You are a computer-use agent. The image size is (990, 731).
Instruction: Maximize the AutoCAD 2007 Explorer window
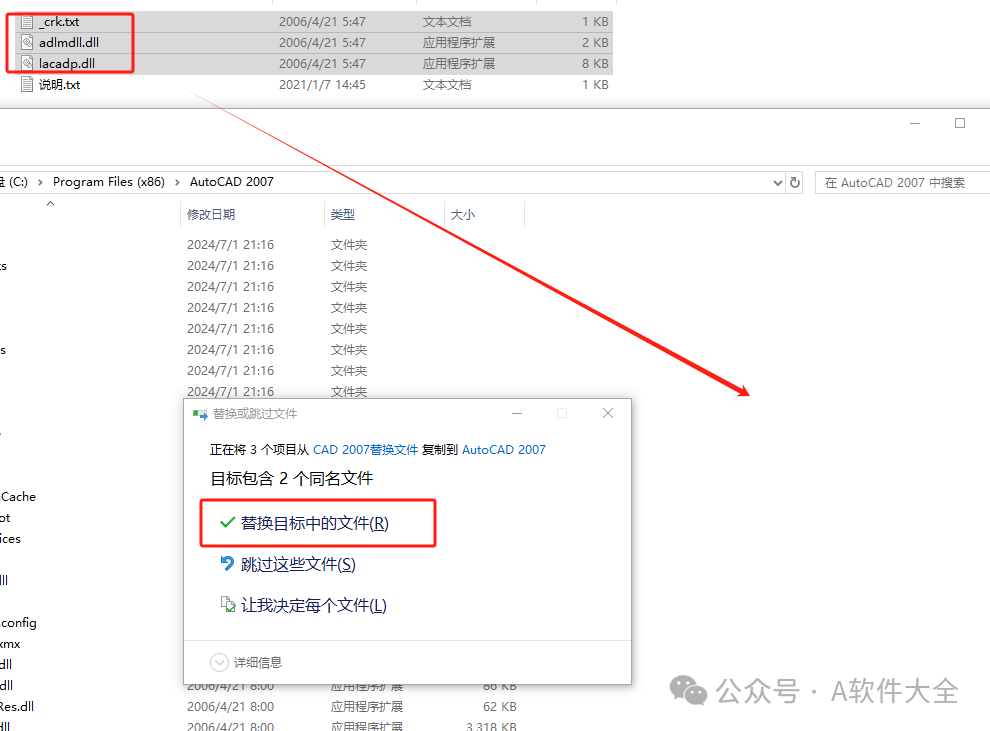960,123
